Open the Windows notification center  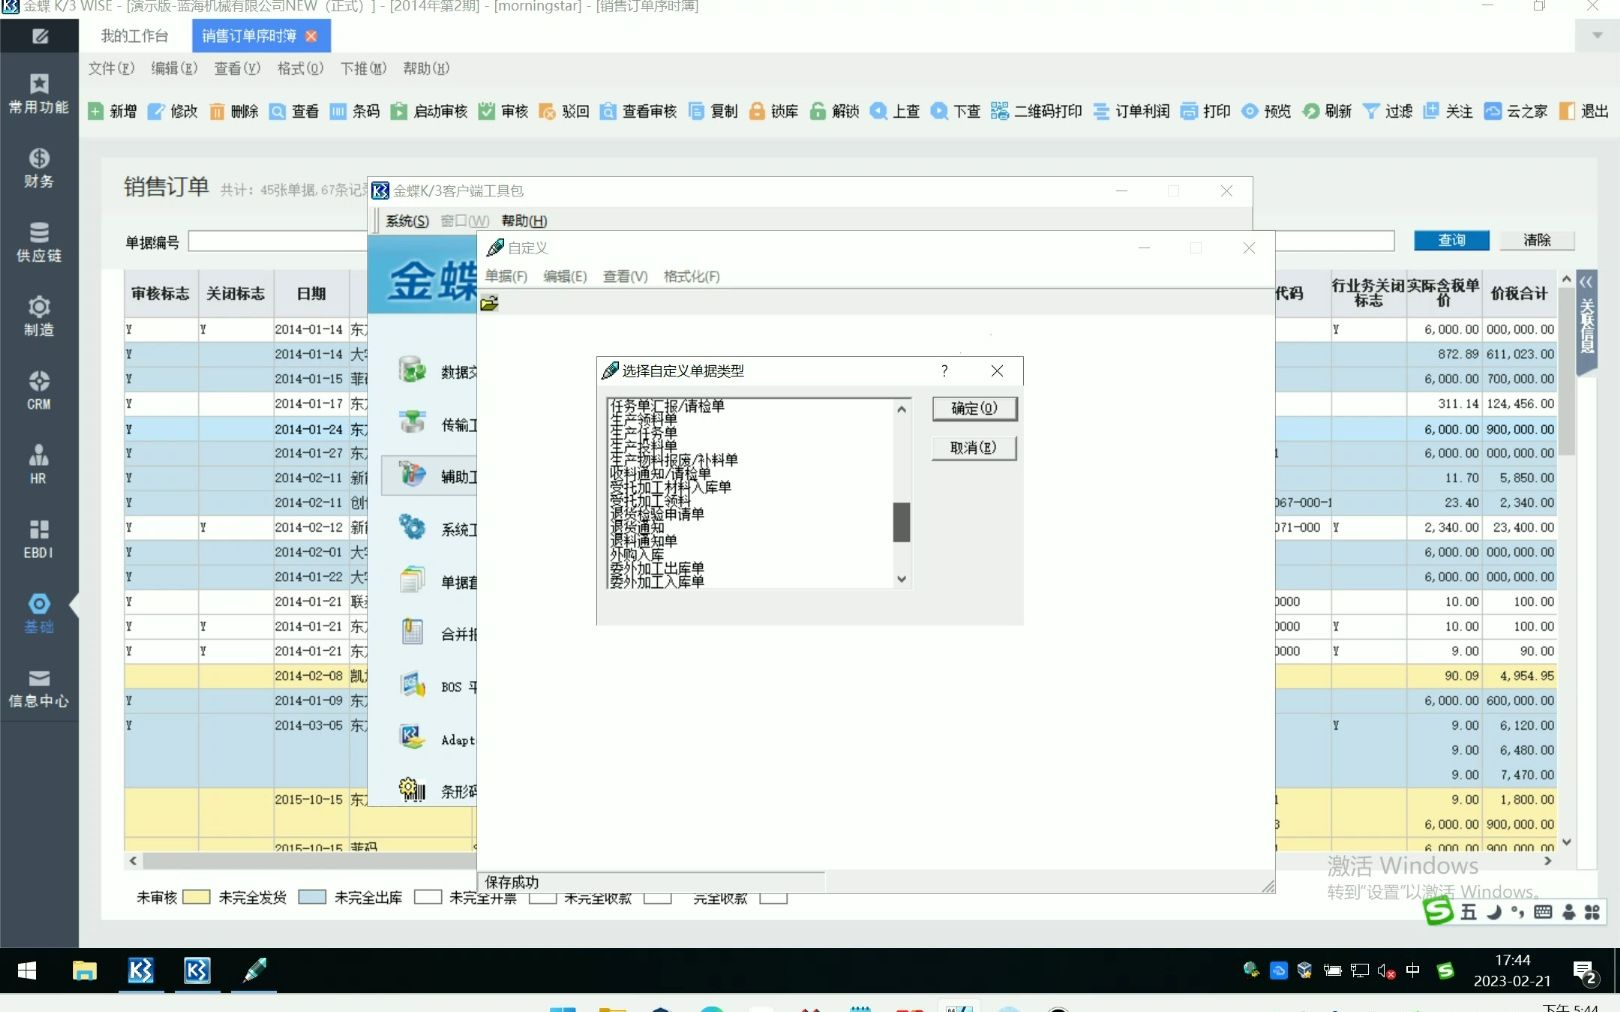coord(1584,971)
